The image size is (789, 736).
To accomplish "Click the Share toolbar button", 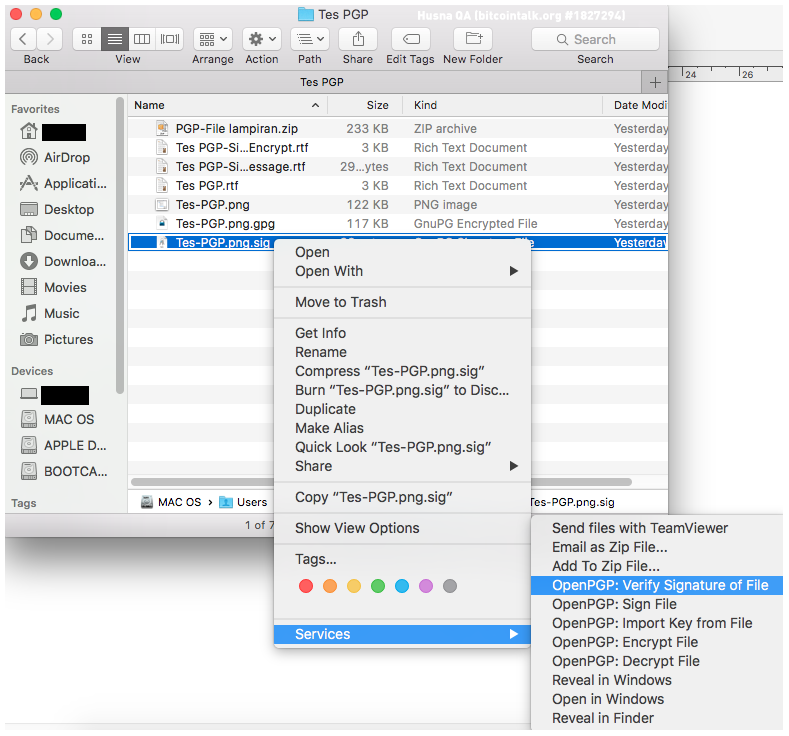I will point(358,39).
